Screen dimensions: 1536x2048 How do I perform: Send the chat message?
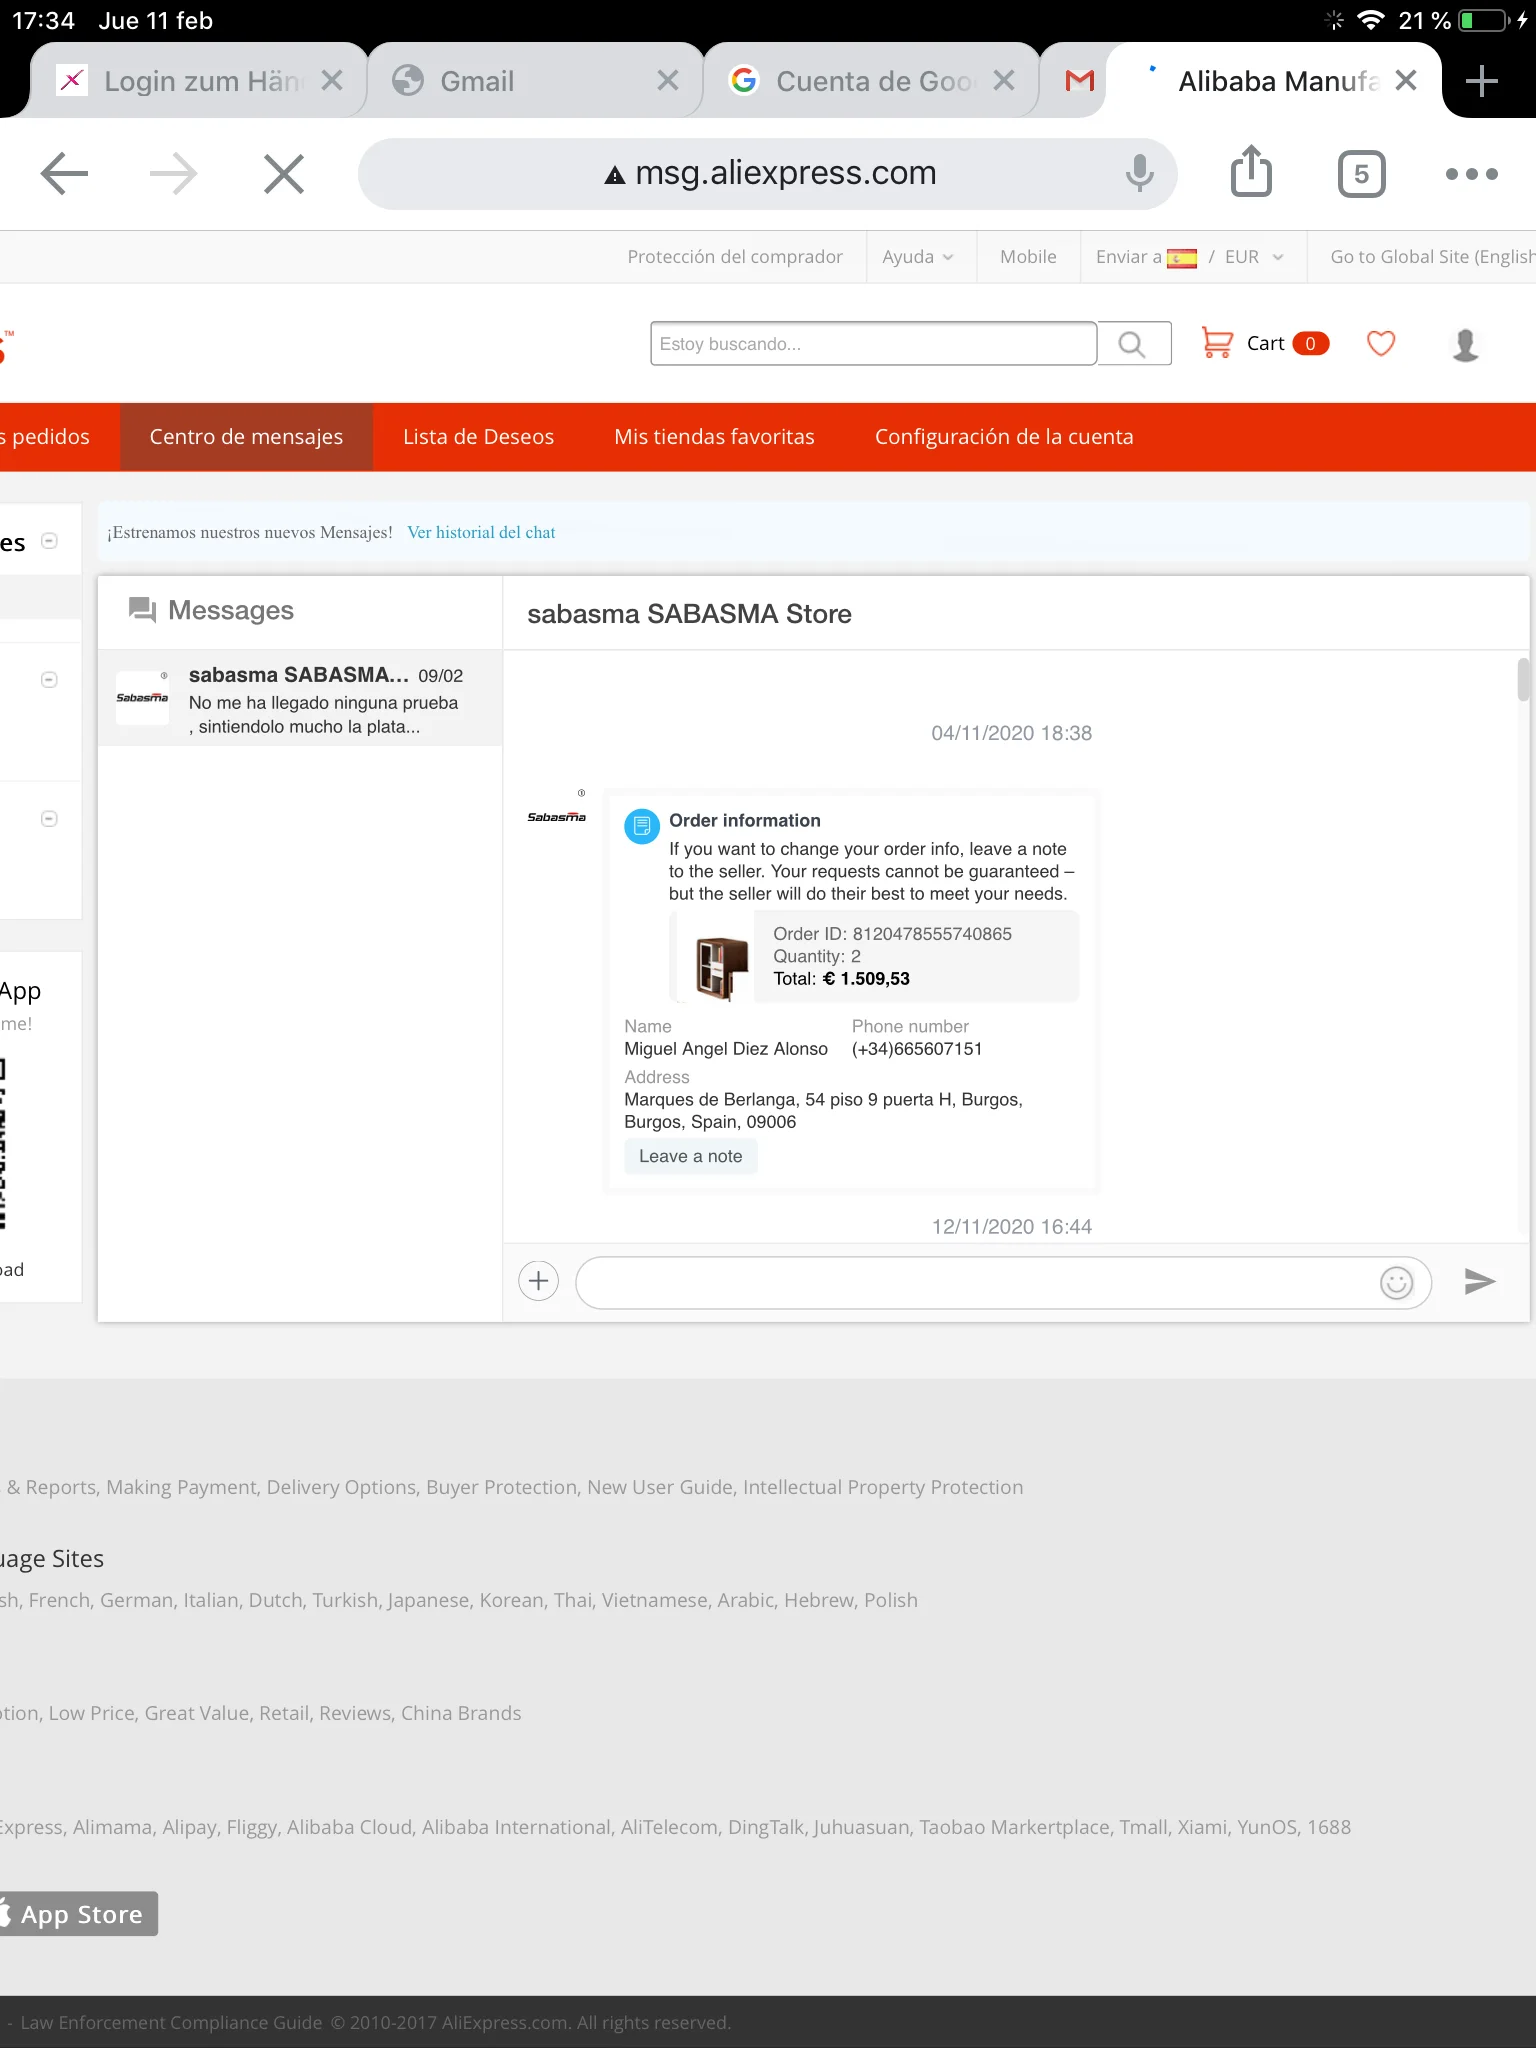(1479, 1281)
